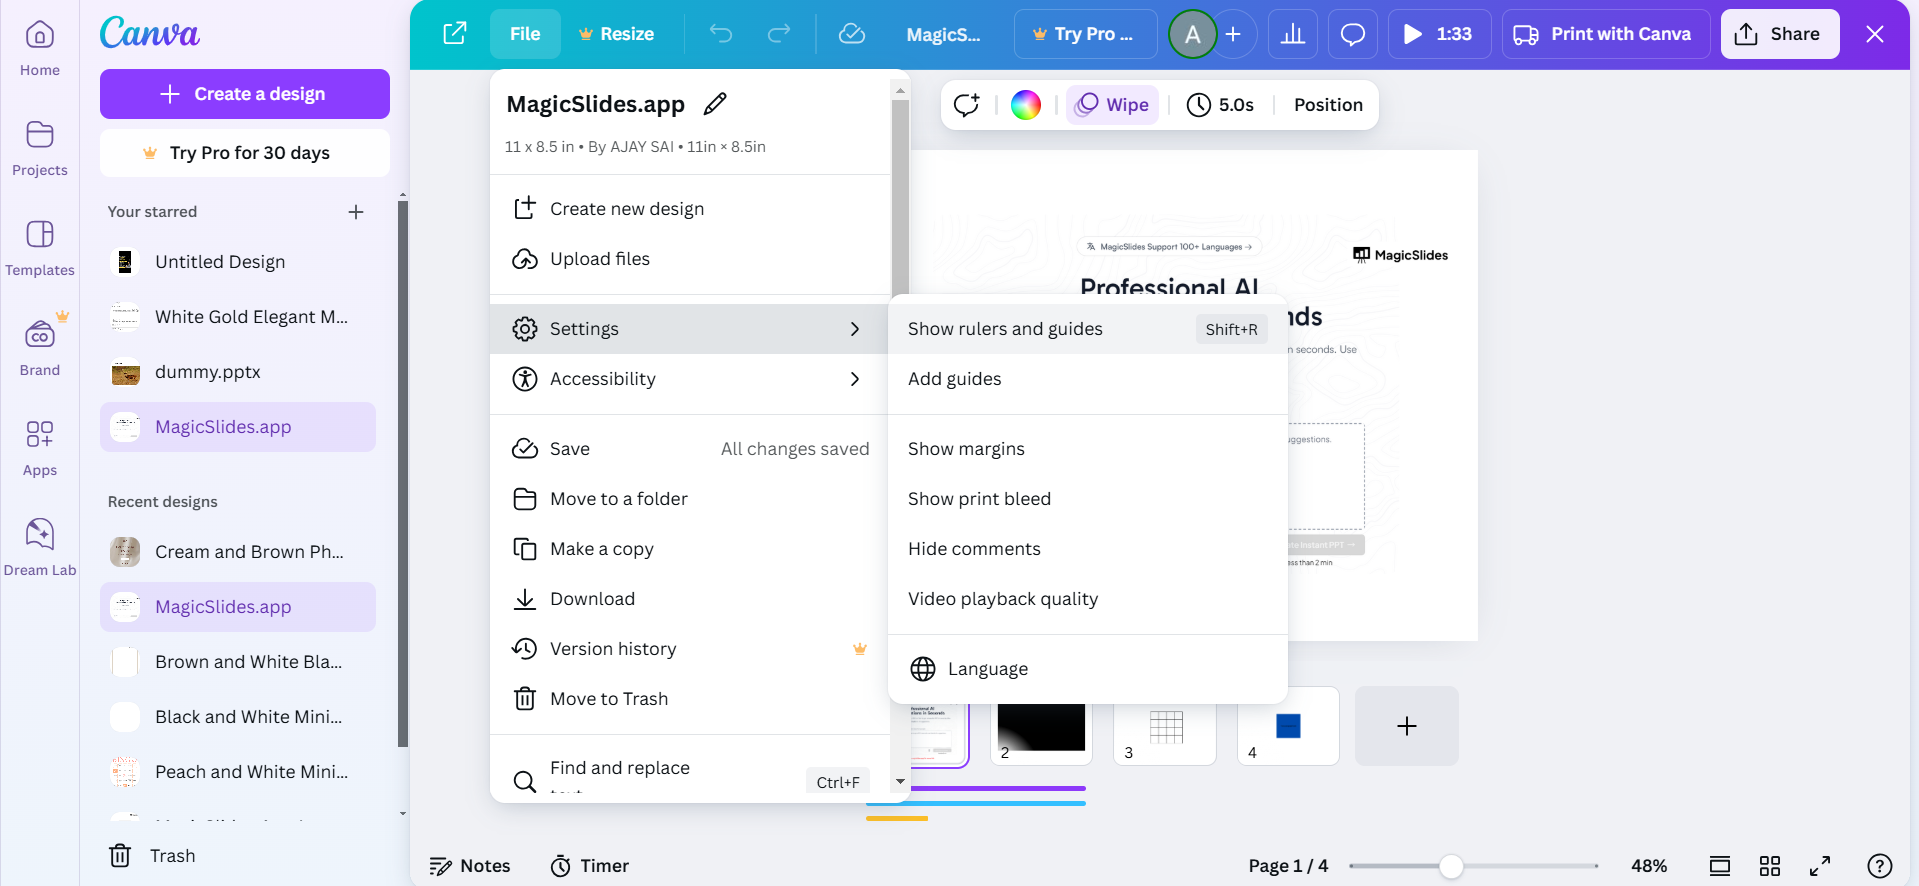Close the editor with the X icon
The width and height of the screenshot is (1919, 886).
[1875, 34]
